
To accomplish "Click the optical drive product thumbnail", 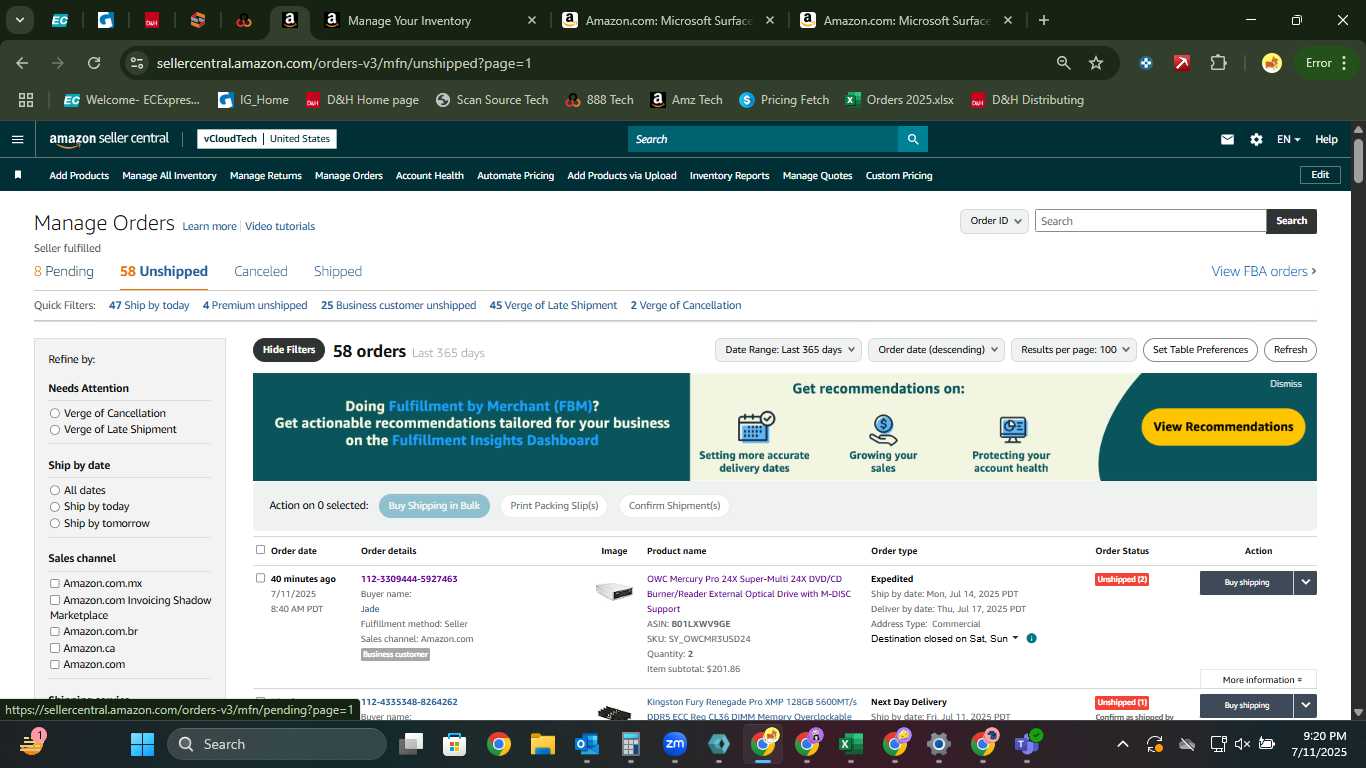I will tap(614, 591).
